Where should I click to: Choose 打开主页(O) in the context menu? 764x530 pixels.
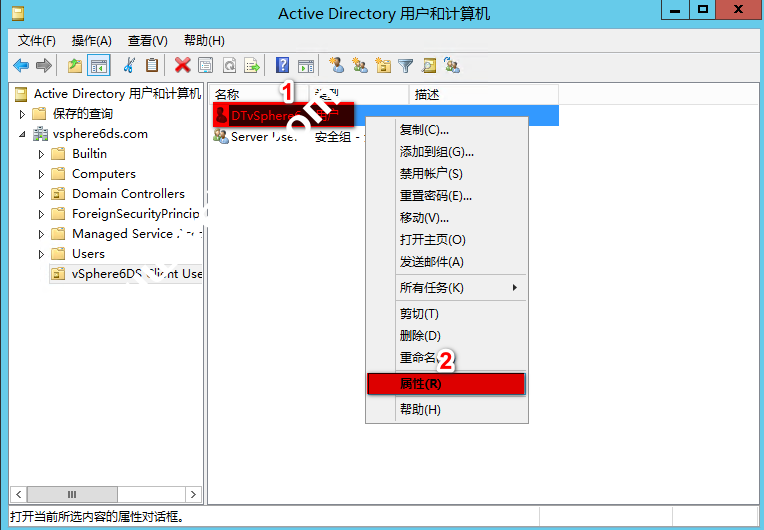click(447, 239)
